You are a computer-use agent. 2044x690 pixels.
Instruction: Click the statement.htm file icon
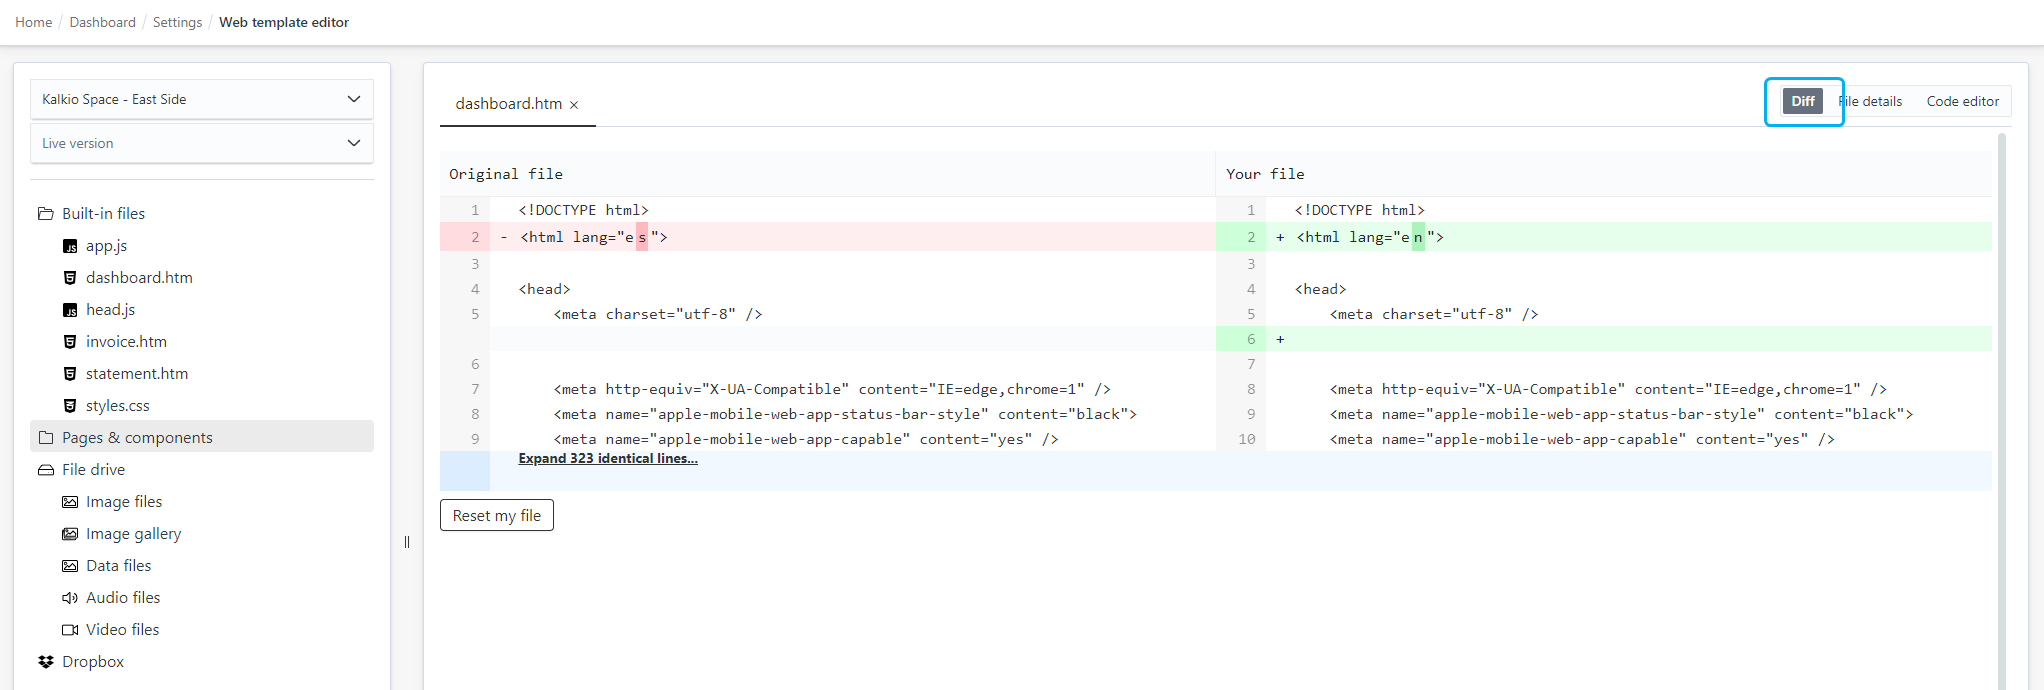70,374
